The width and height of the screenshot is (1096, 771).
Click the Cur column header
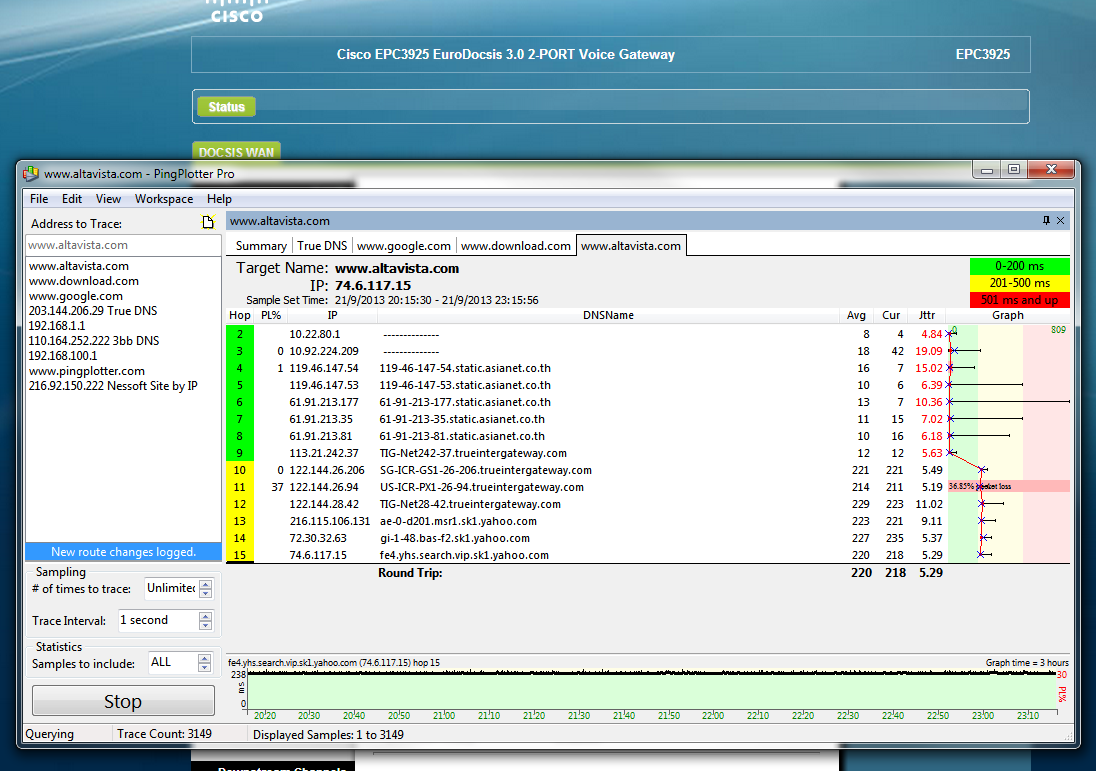point(890,315)
